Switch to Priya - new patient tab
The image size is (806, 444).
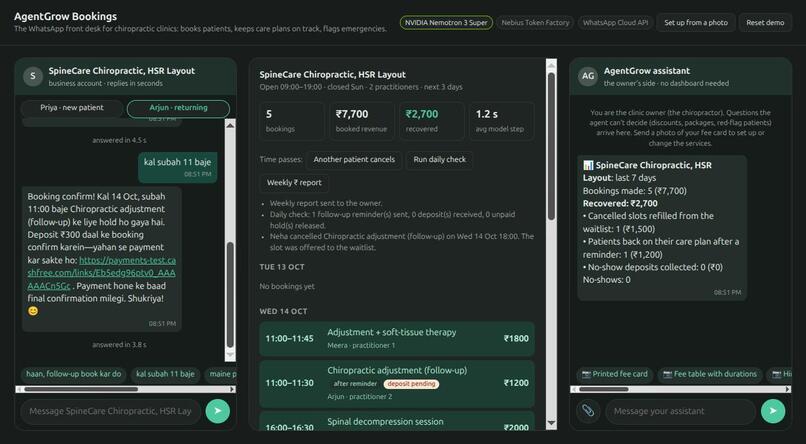tap(72, 108)
